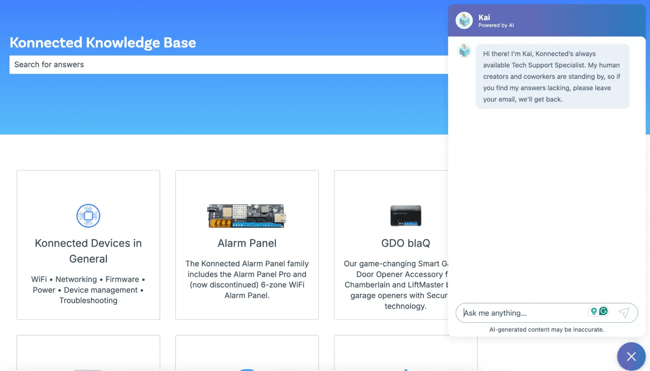Click the Kai name in chat header
The width and height of the screenshot is (650, 371).
click(x=484, y=17)
